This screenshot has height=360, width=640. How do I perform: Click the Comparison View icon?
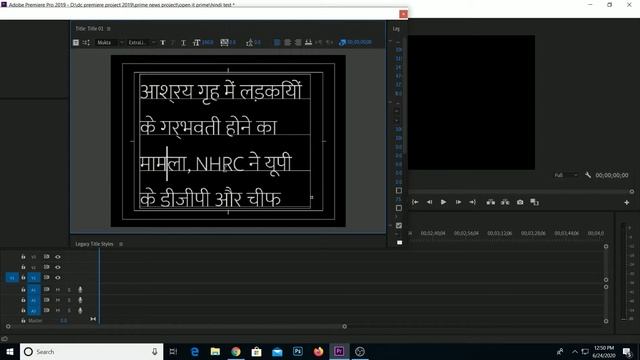[x=534, y=202]
